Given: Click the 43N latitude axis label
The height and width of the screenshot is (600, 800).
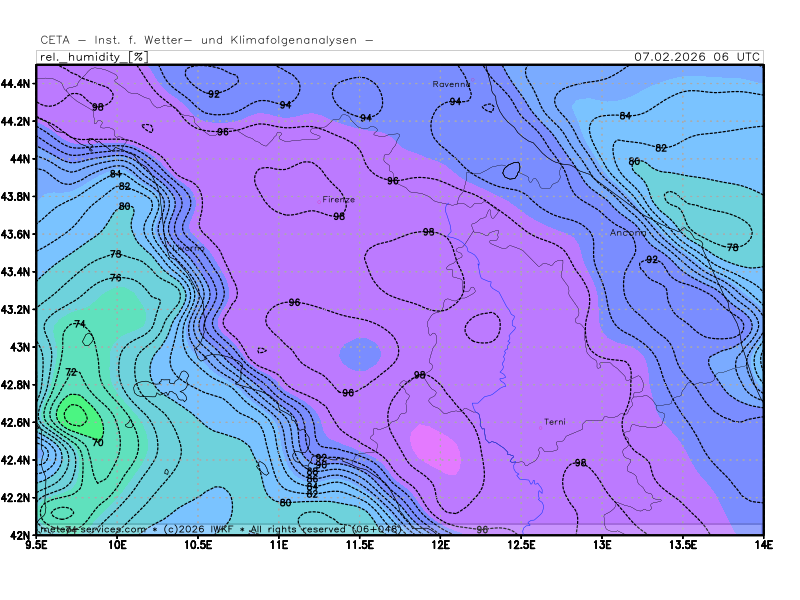Looking at the screenshot, I should (x=20, y=347).
